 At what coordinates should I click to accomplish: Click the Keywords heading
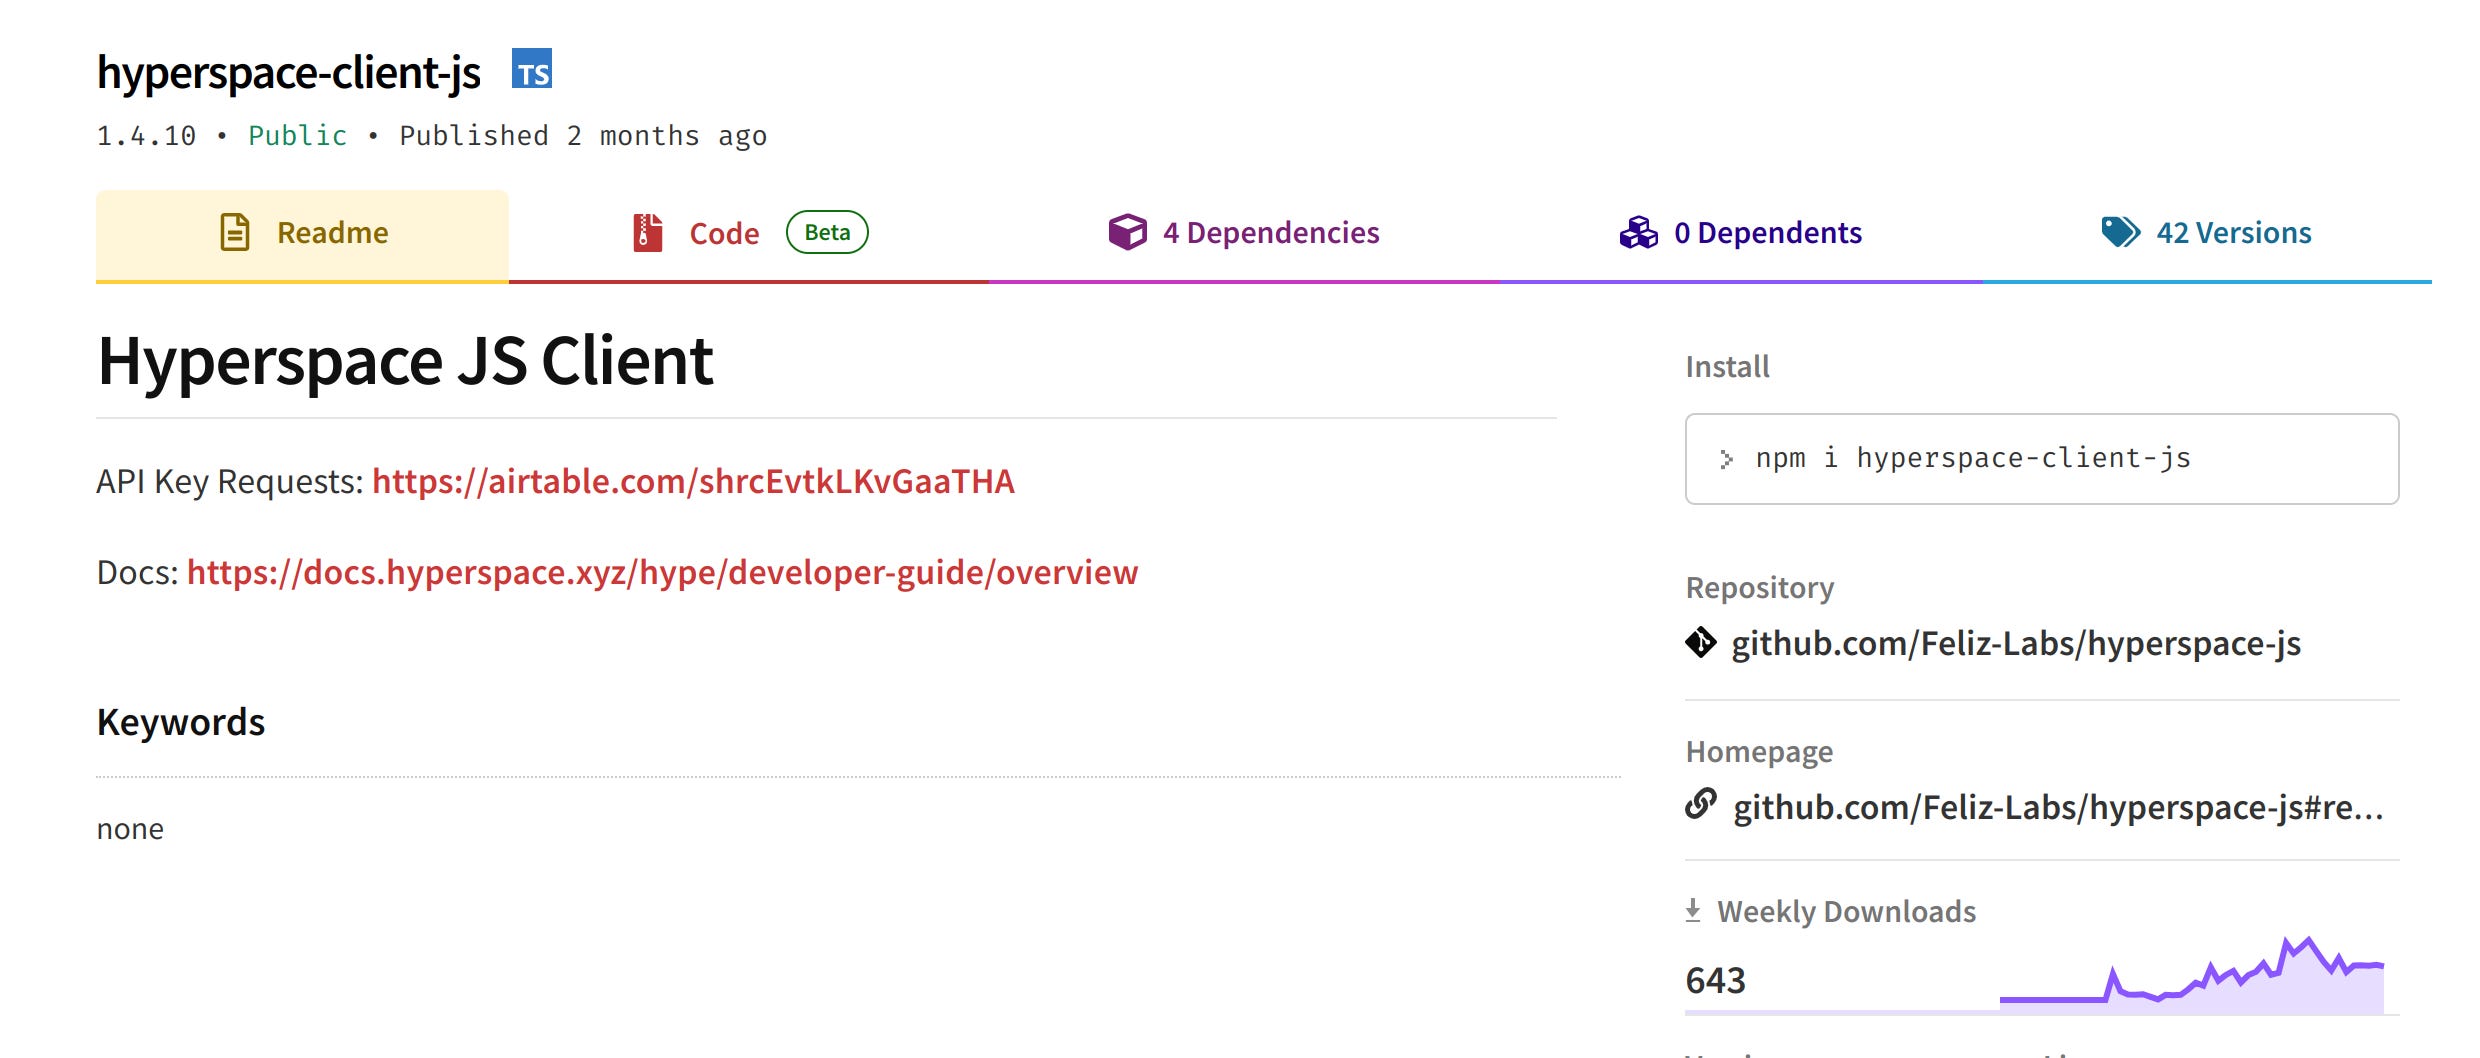tap(181, 722)
